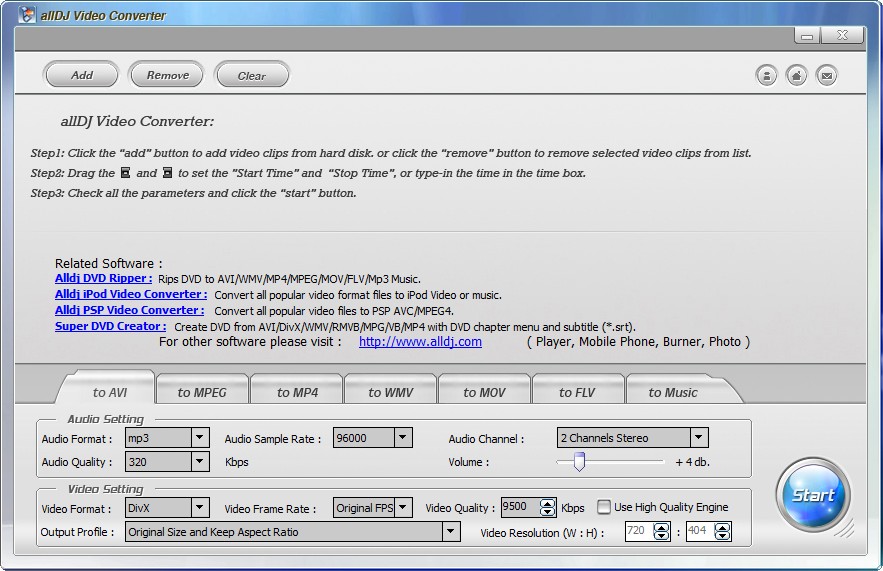
Task: Open the Alldj PSP Video Converter link
Action: [x=130, y=310]
